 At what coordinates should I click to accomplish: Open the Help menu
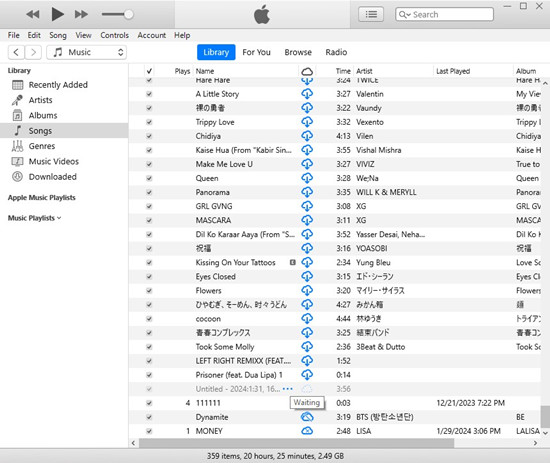(x=182, y=35)
